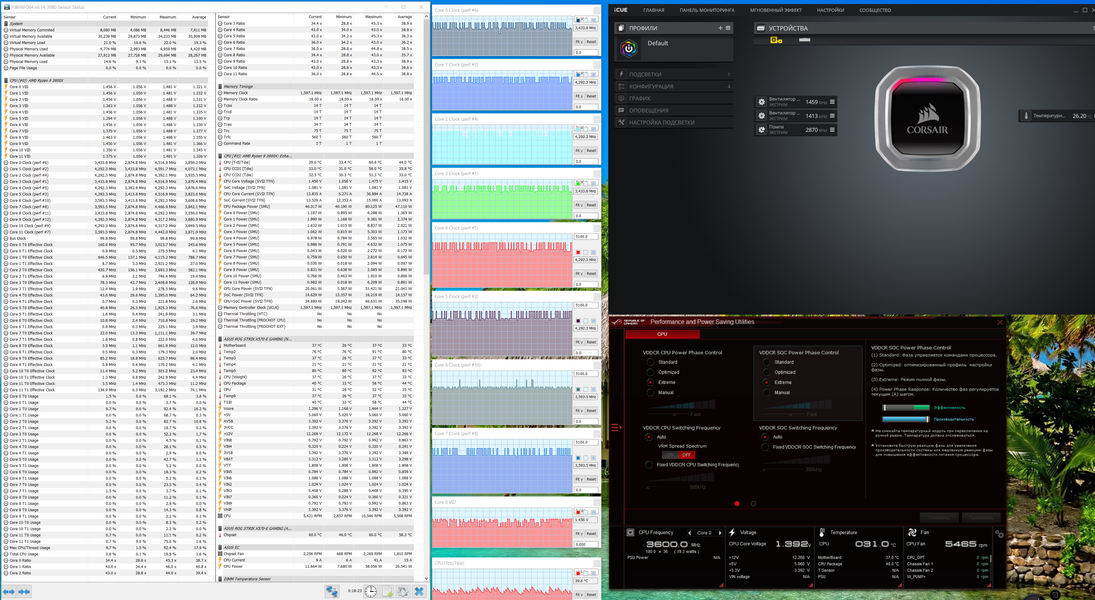Select Fixed VDDCR SOC Switching Frequency
This screenshot has width=1095, height=600.
pyautogui.click(x=765, y=447)
